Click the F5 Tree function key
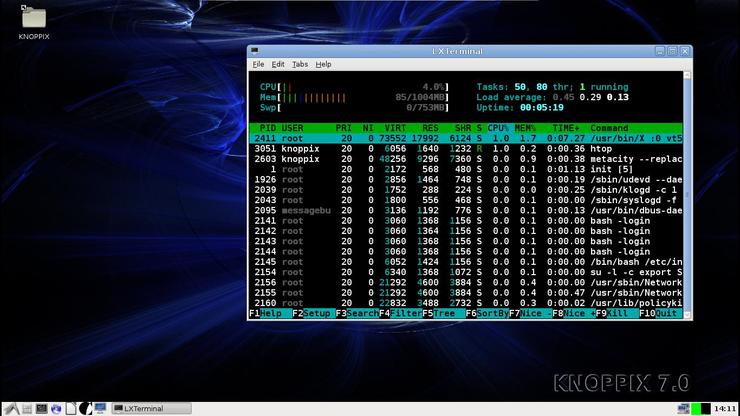This screenshot has width=740, height=416. (444, 314)
